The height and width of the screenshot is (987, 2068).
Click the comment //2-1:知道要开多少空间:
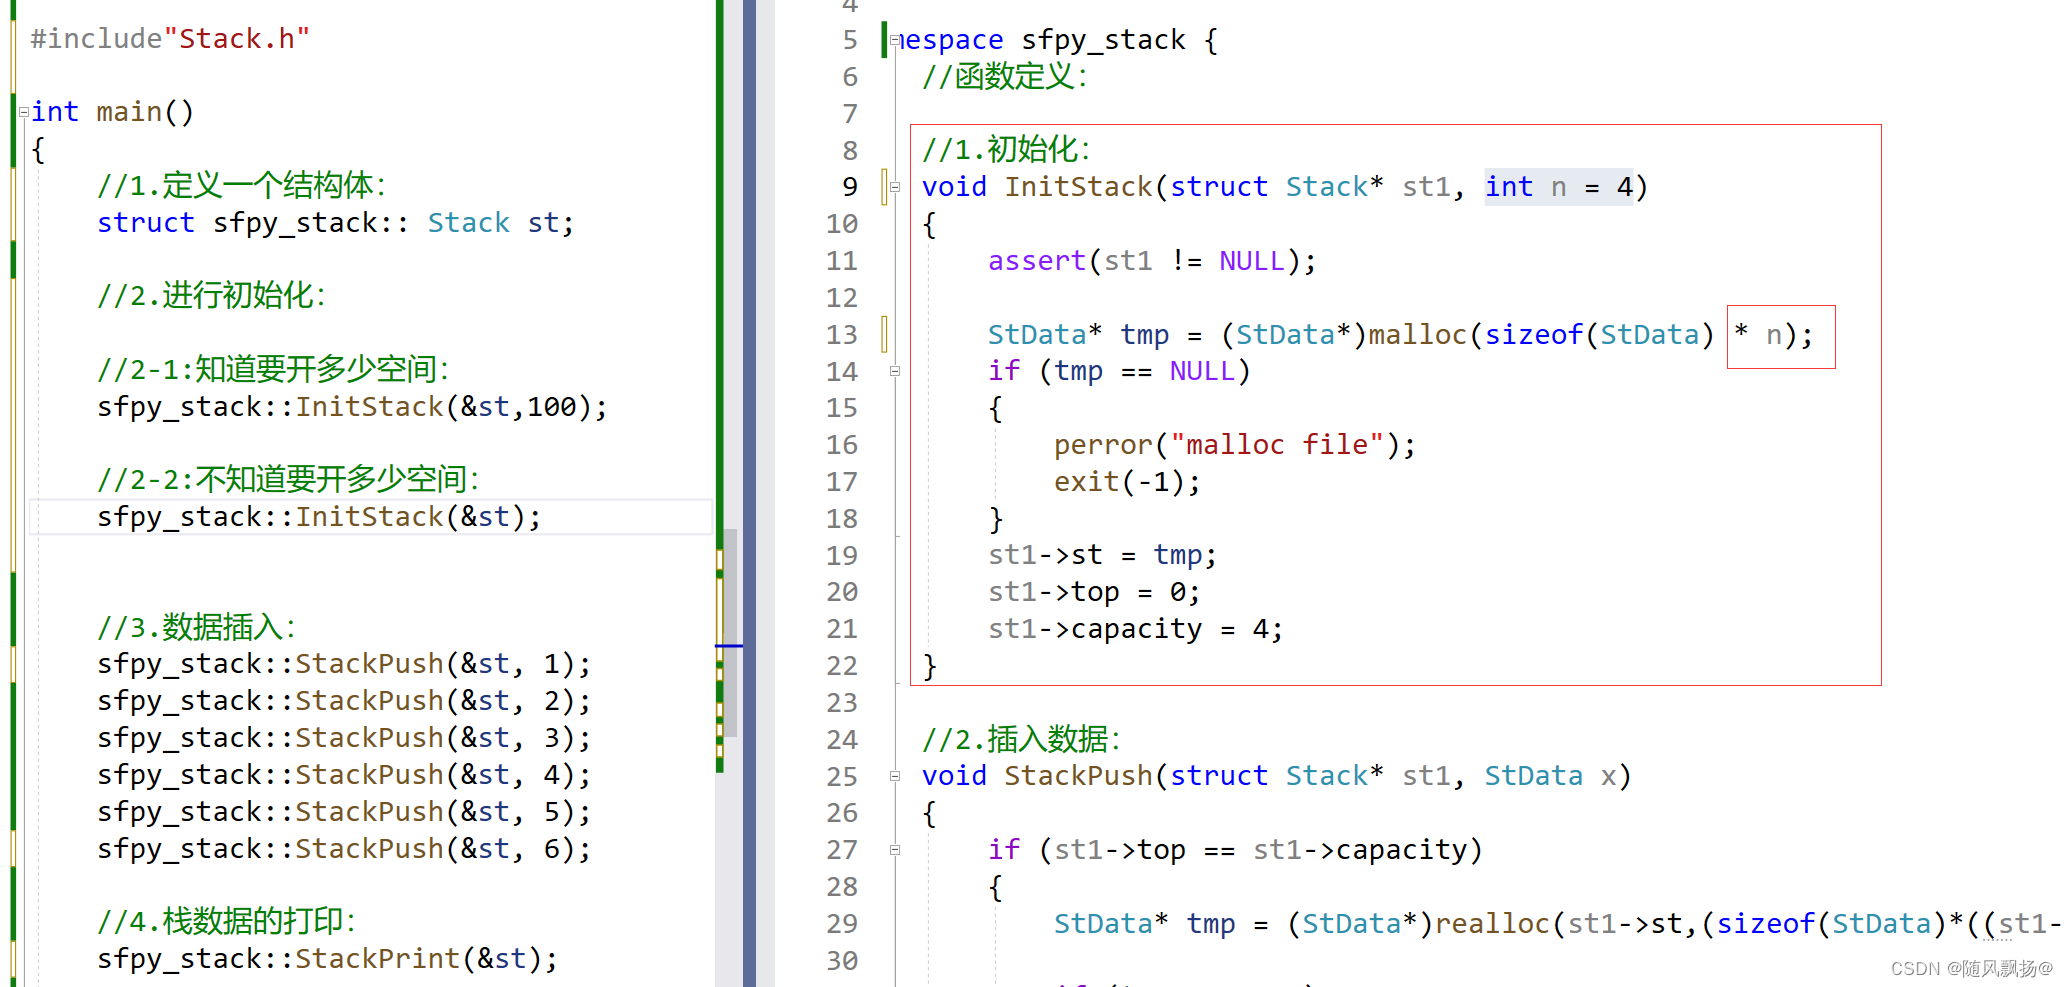pos(273,370)
